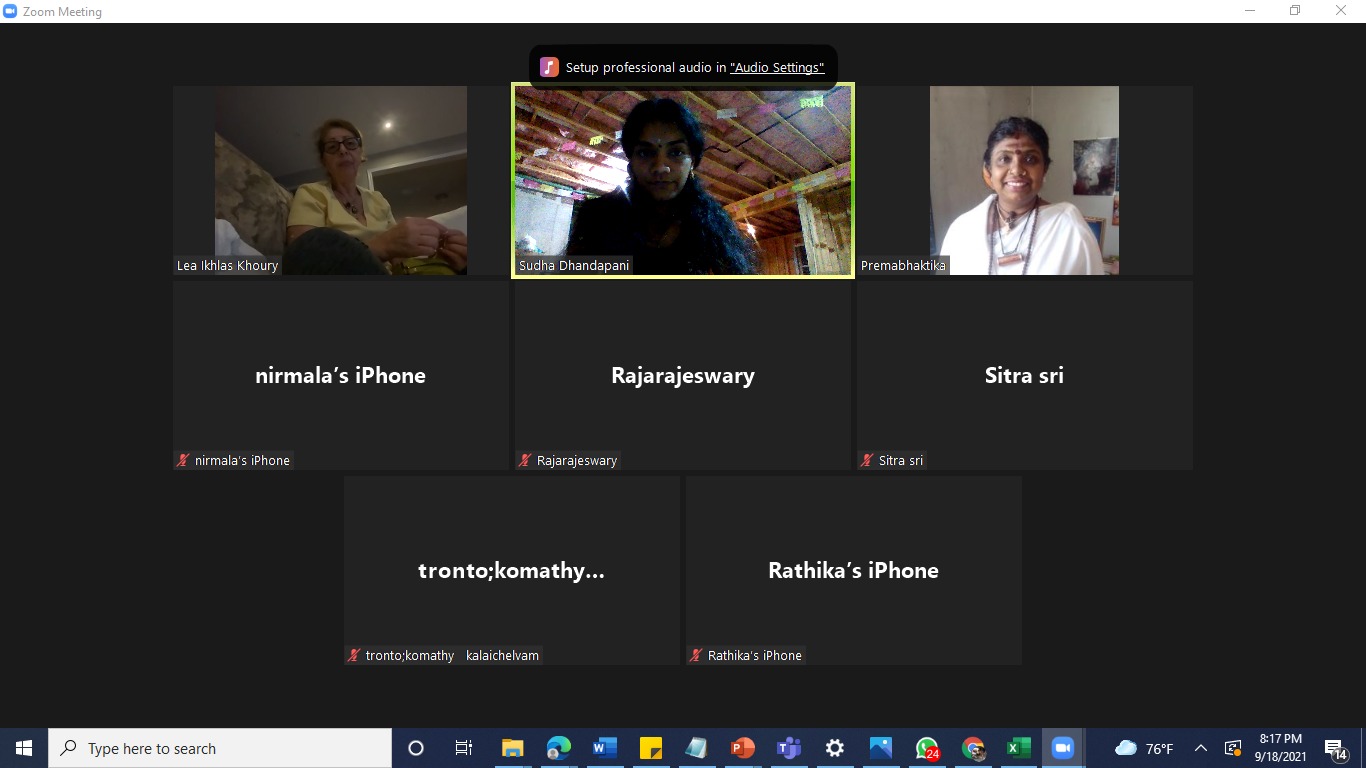Click the Audio Settings link in the banner
Image resolution: width=1366 pixels, height=768 pixels.
[x=777, y=68]
